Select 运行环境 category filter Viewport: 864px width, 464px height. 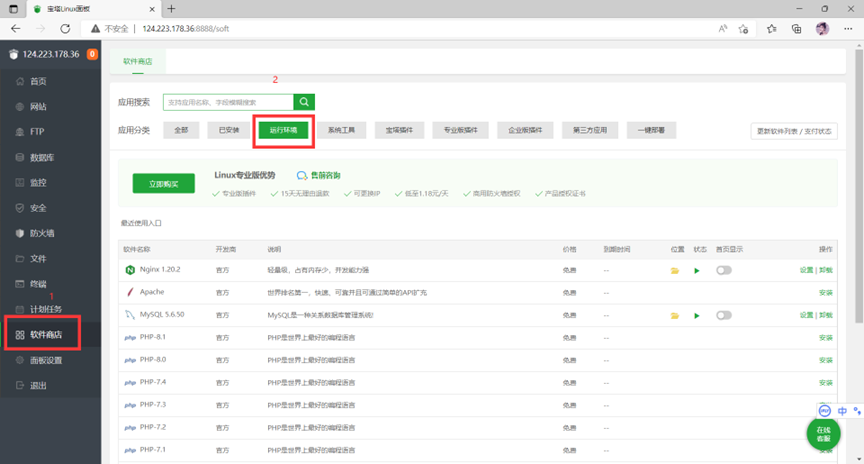283,130
